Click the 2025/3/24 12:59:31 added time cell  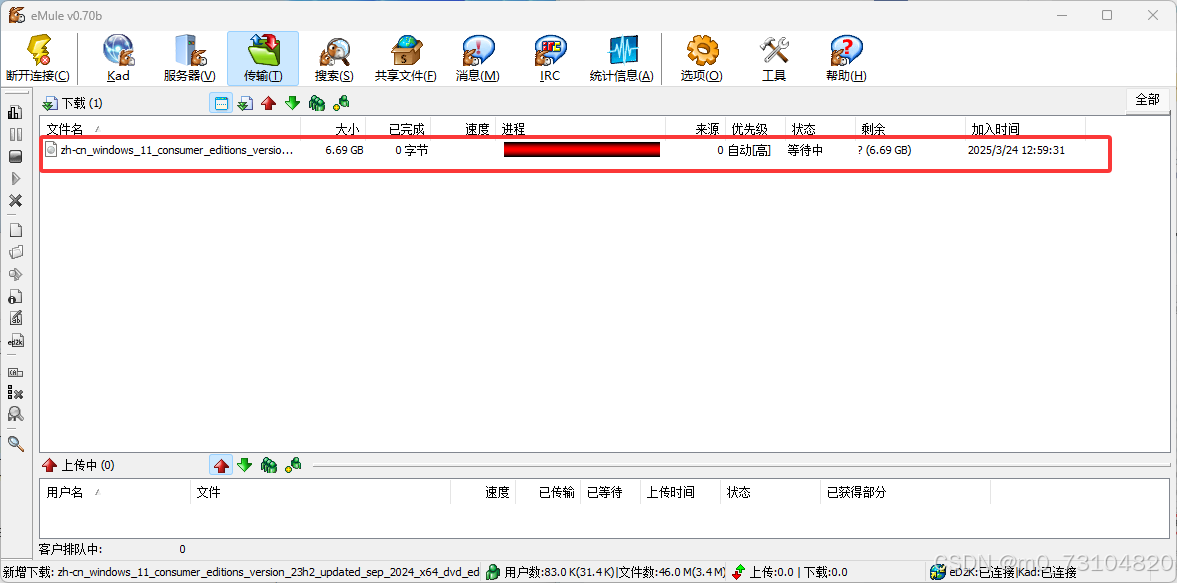pos(1016,150)
